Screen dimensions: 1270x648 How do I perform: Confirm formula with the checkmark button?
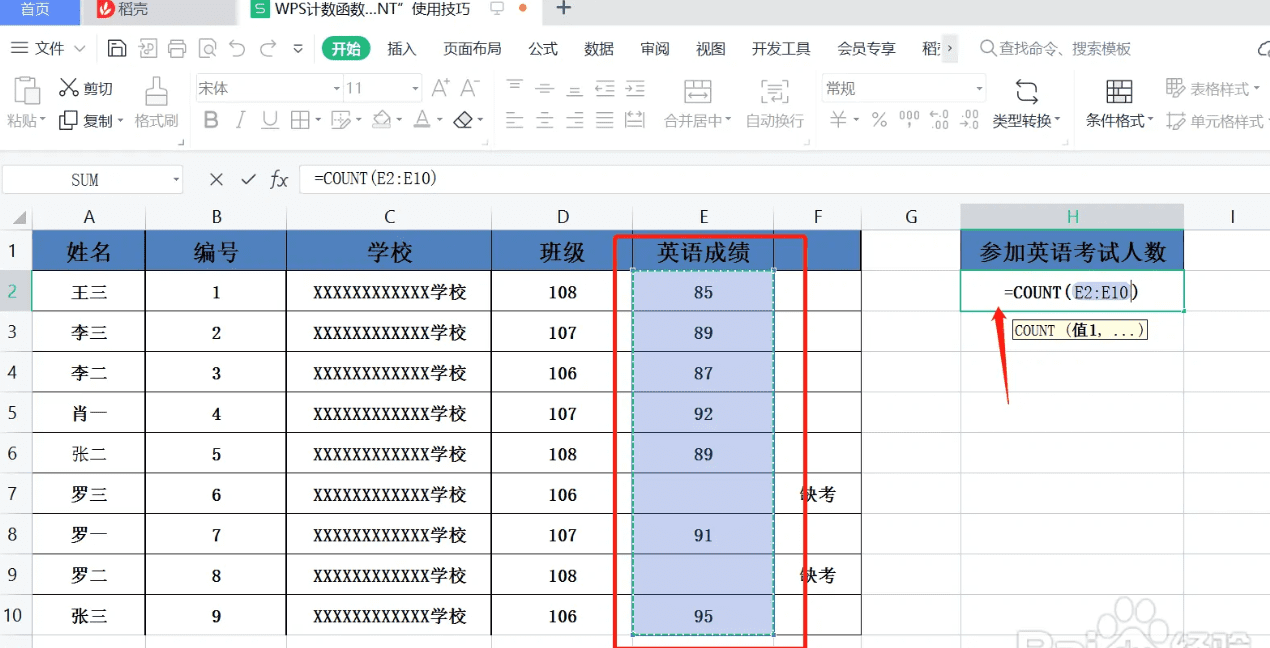248,180
